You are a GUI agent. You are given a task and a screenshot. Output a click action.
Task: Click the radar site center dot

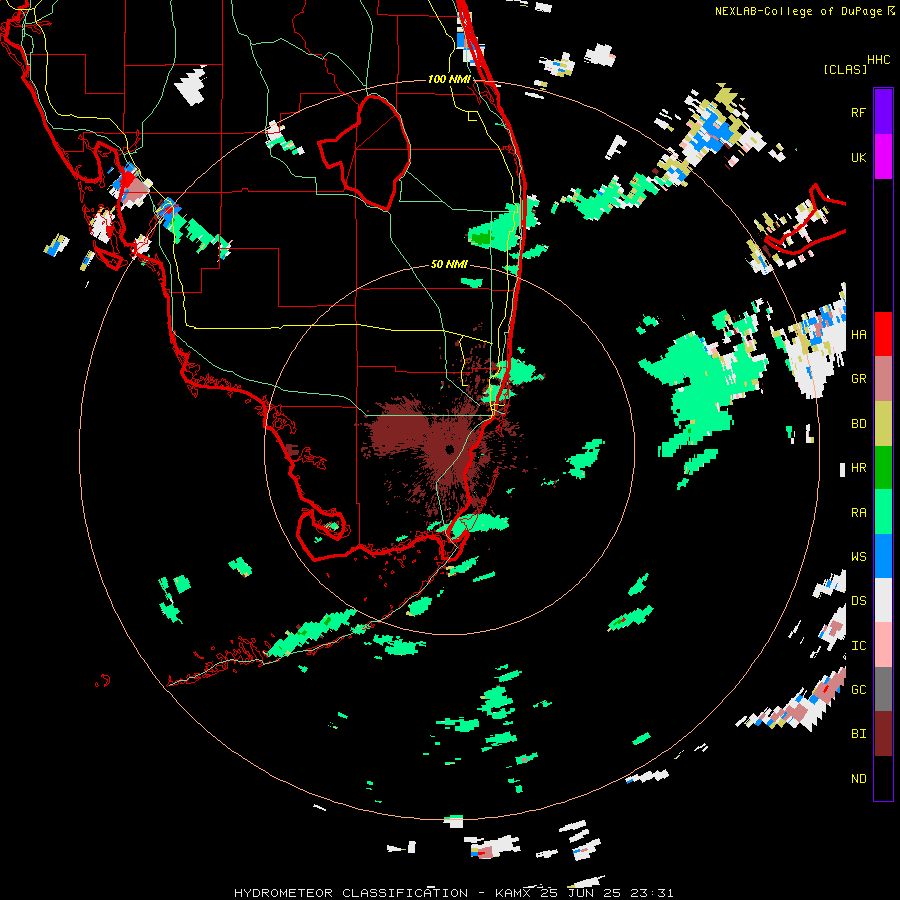[449, 449]
